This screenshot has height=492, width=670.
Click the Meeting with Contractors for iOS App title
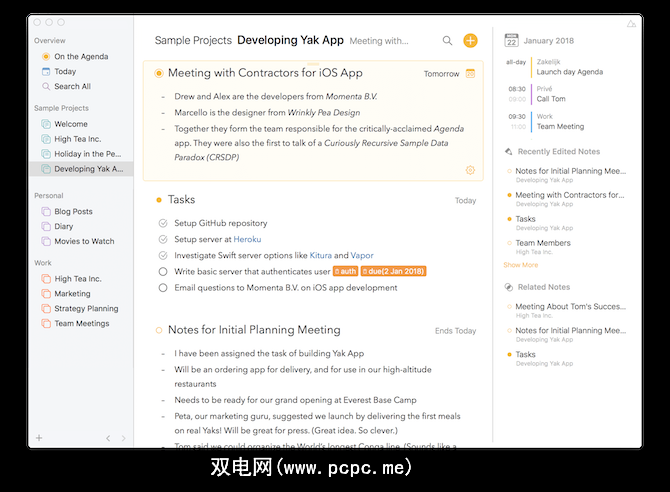point(265,73)
